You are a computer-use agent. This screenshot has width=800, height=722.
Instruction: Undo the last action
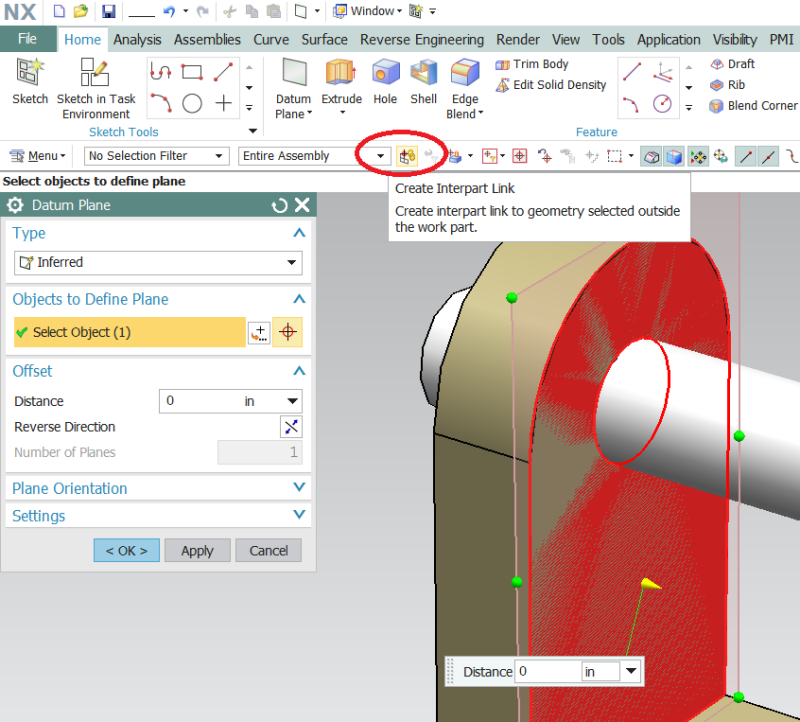(169, 11)
